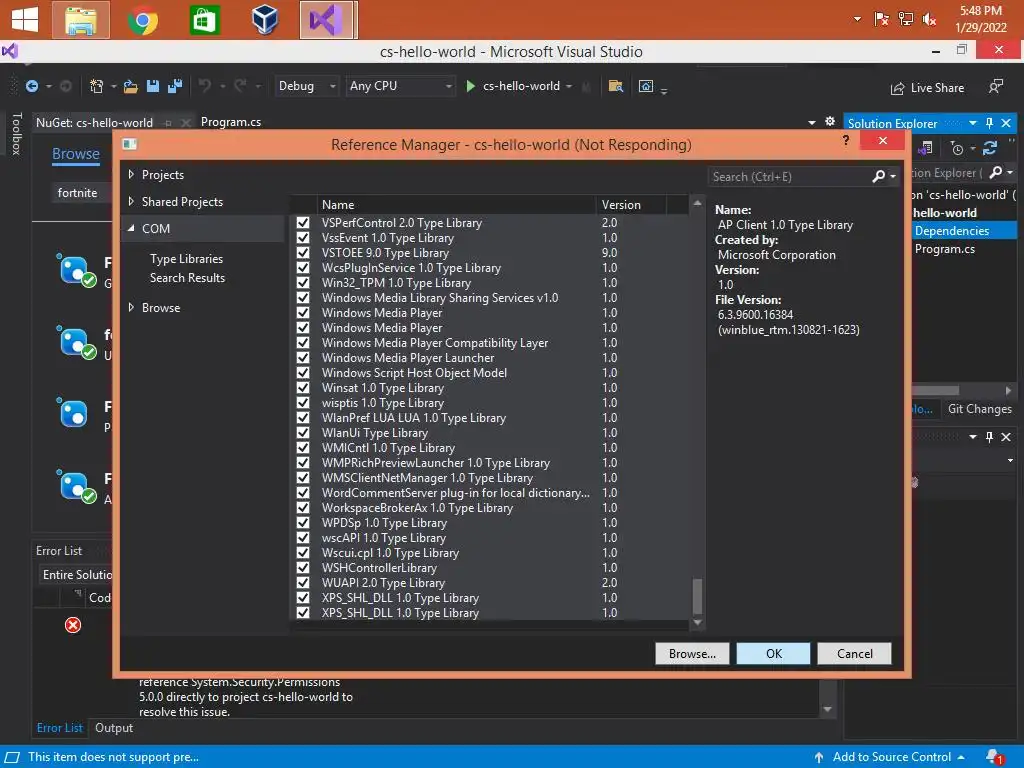The height and width of the screenshot is (768, 1024).
Task: Open the cs-hello-world startup dropdown arrow
Action: coord(569,86)
